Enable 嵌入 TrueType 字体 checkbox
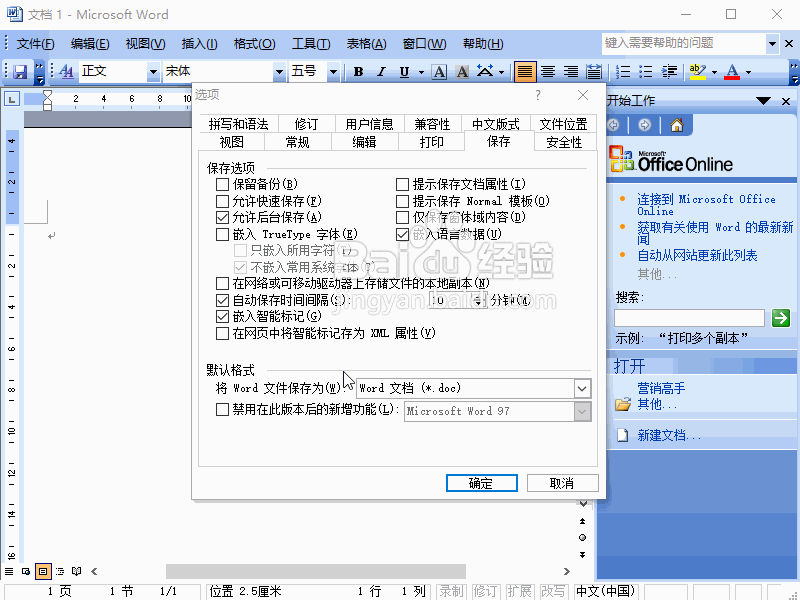Viewport: 800px width, 600px height. point(222,235)
